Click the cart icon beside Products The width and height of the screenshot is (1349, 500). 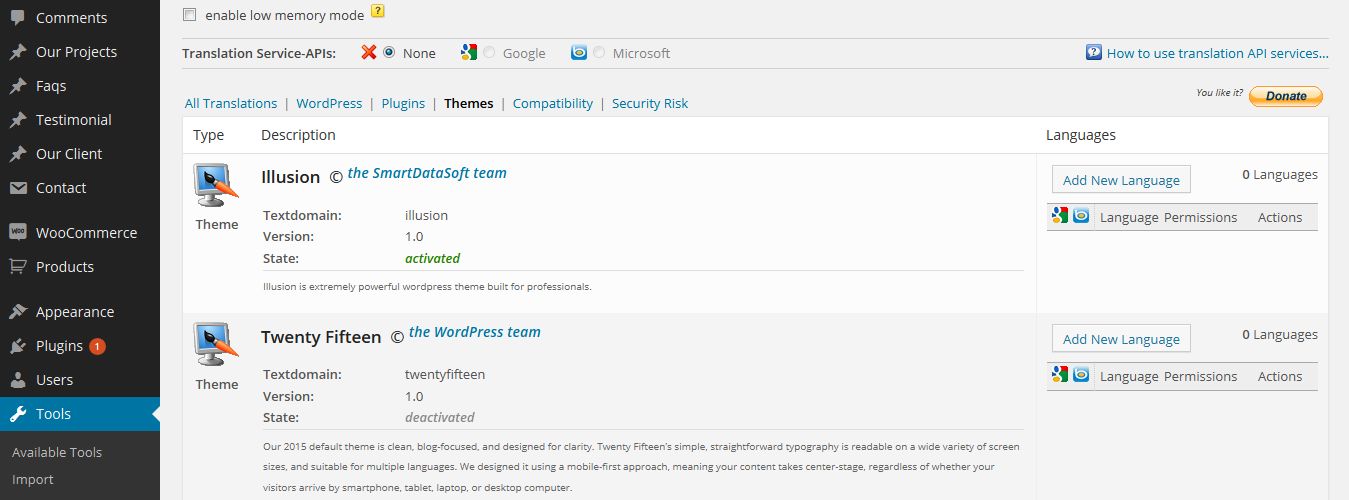coord(18,267)
